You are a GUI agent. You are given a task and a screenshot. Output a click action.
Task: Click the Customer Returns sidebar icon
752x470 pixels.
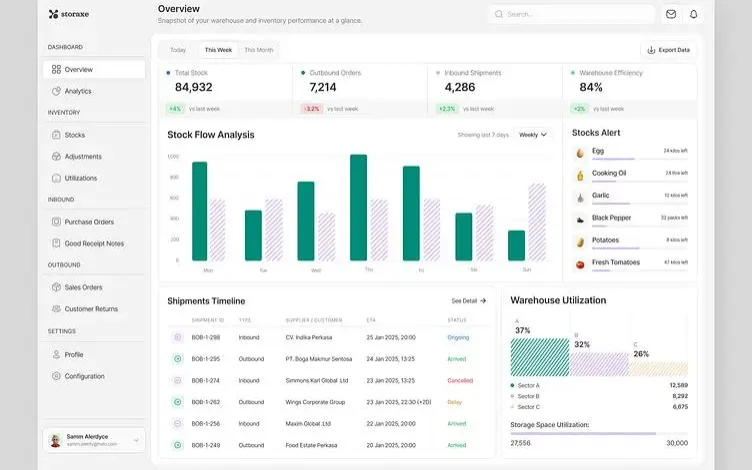click(x=56, y=309)
